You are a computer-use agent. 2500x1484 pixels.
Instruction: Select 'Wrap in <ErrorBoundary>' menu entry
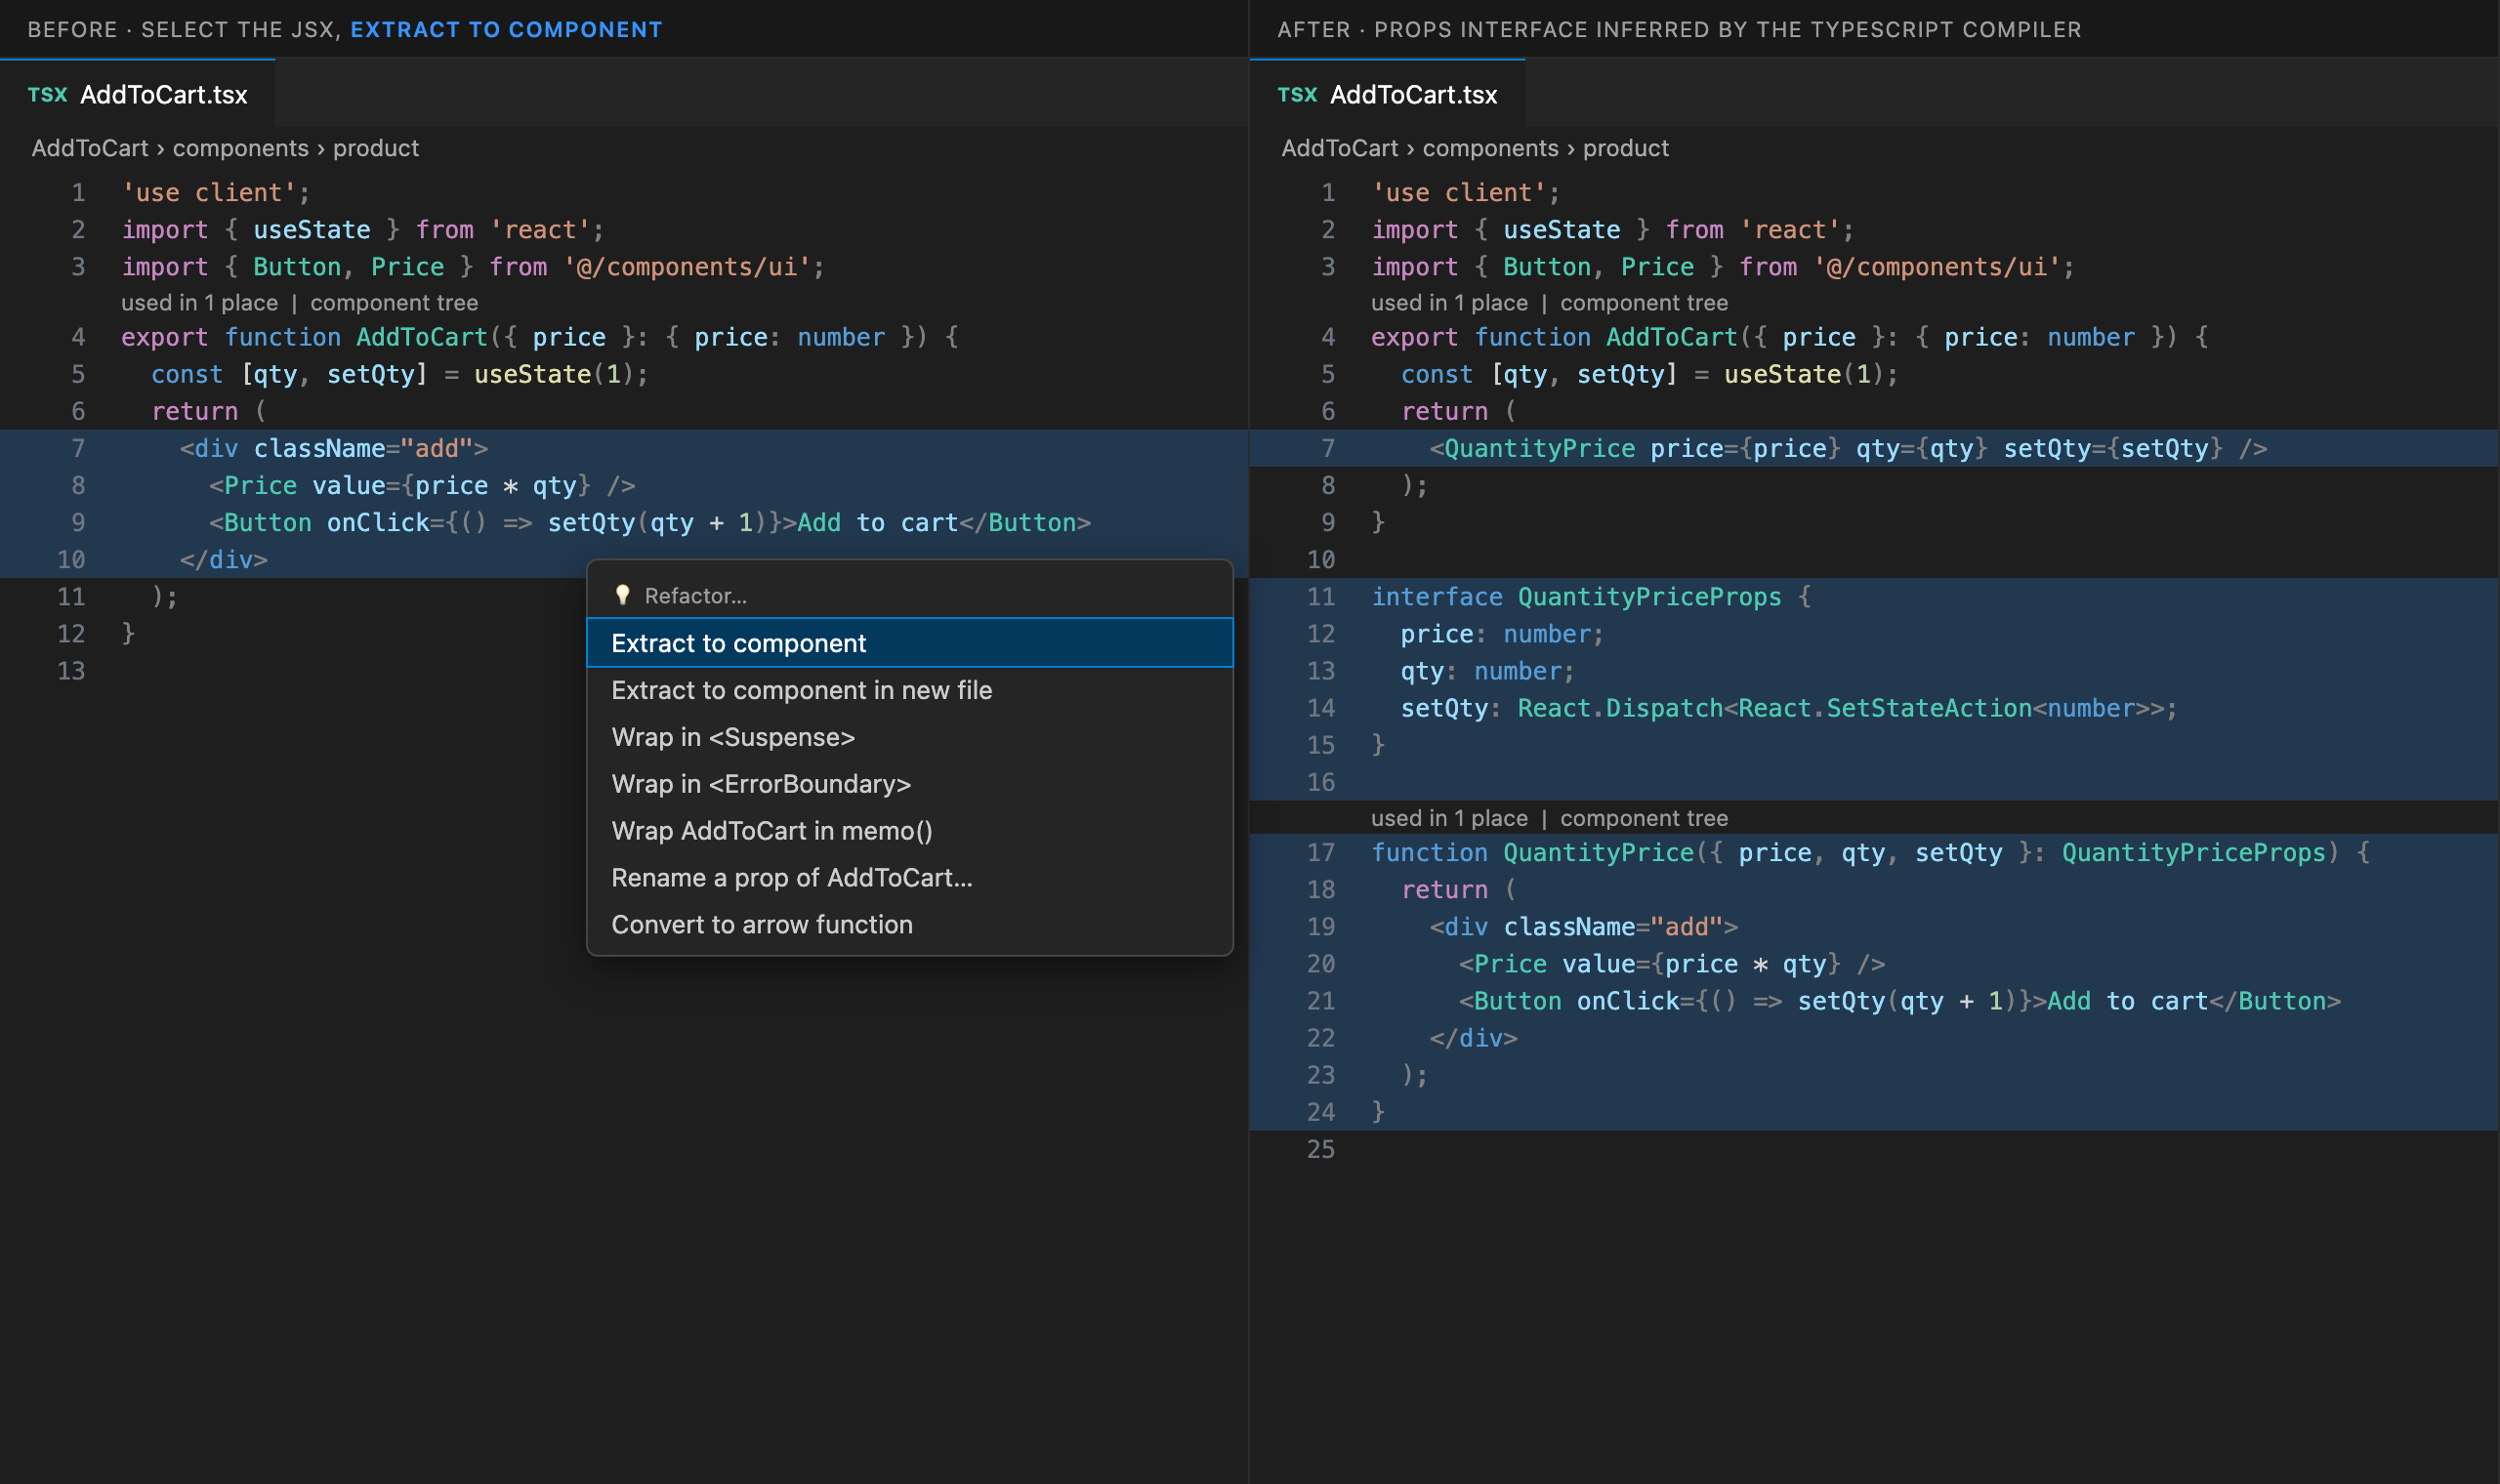coord(909,784)
